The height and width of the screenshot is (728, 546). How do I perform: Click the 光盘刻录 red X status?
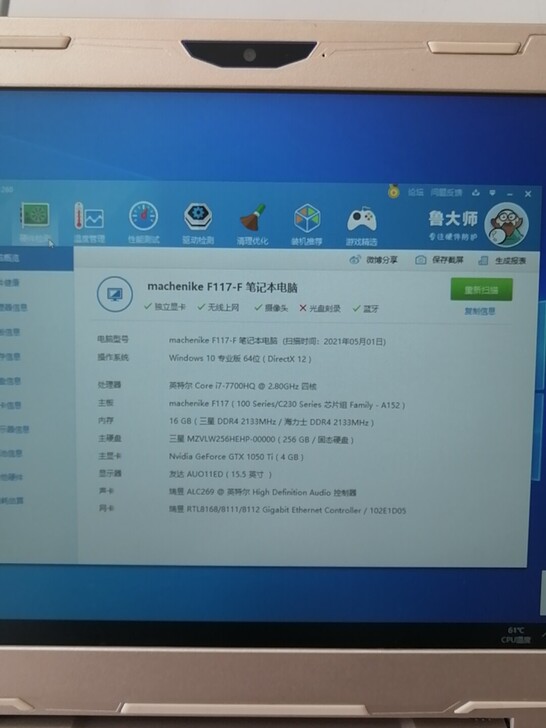click(320, 308)
